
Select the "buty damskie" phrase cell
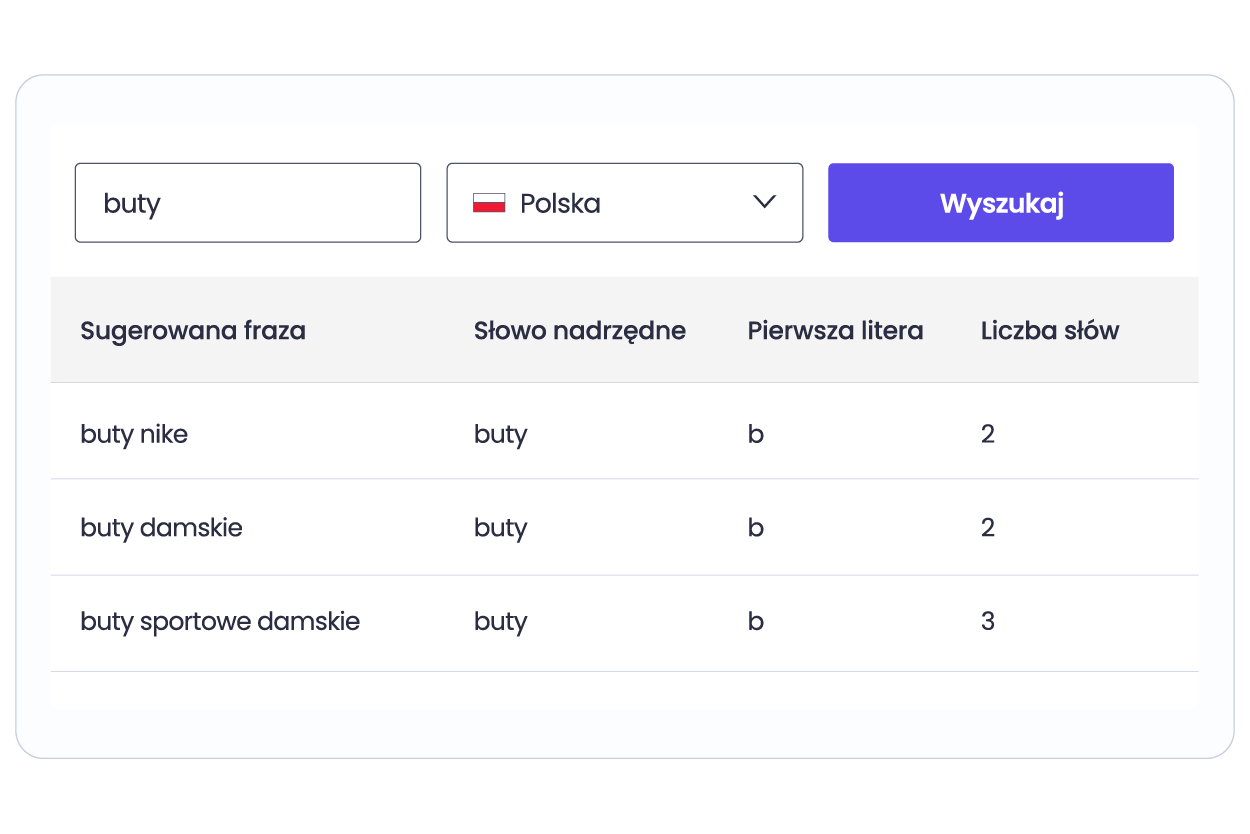161,528
